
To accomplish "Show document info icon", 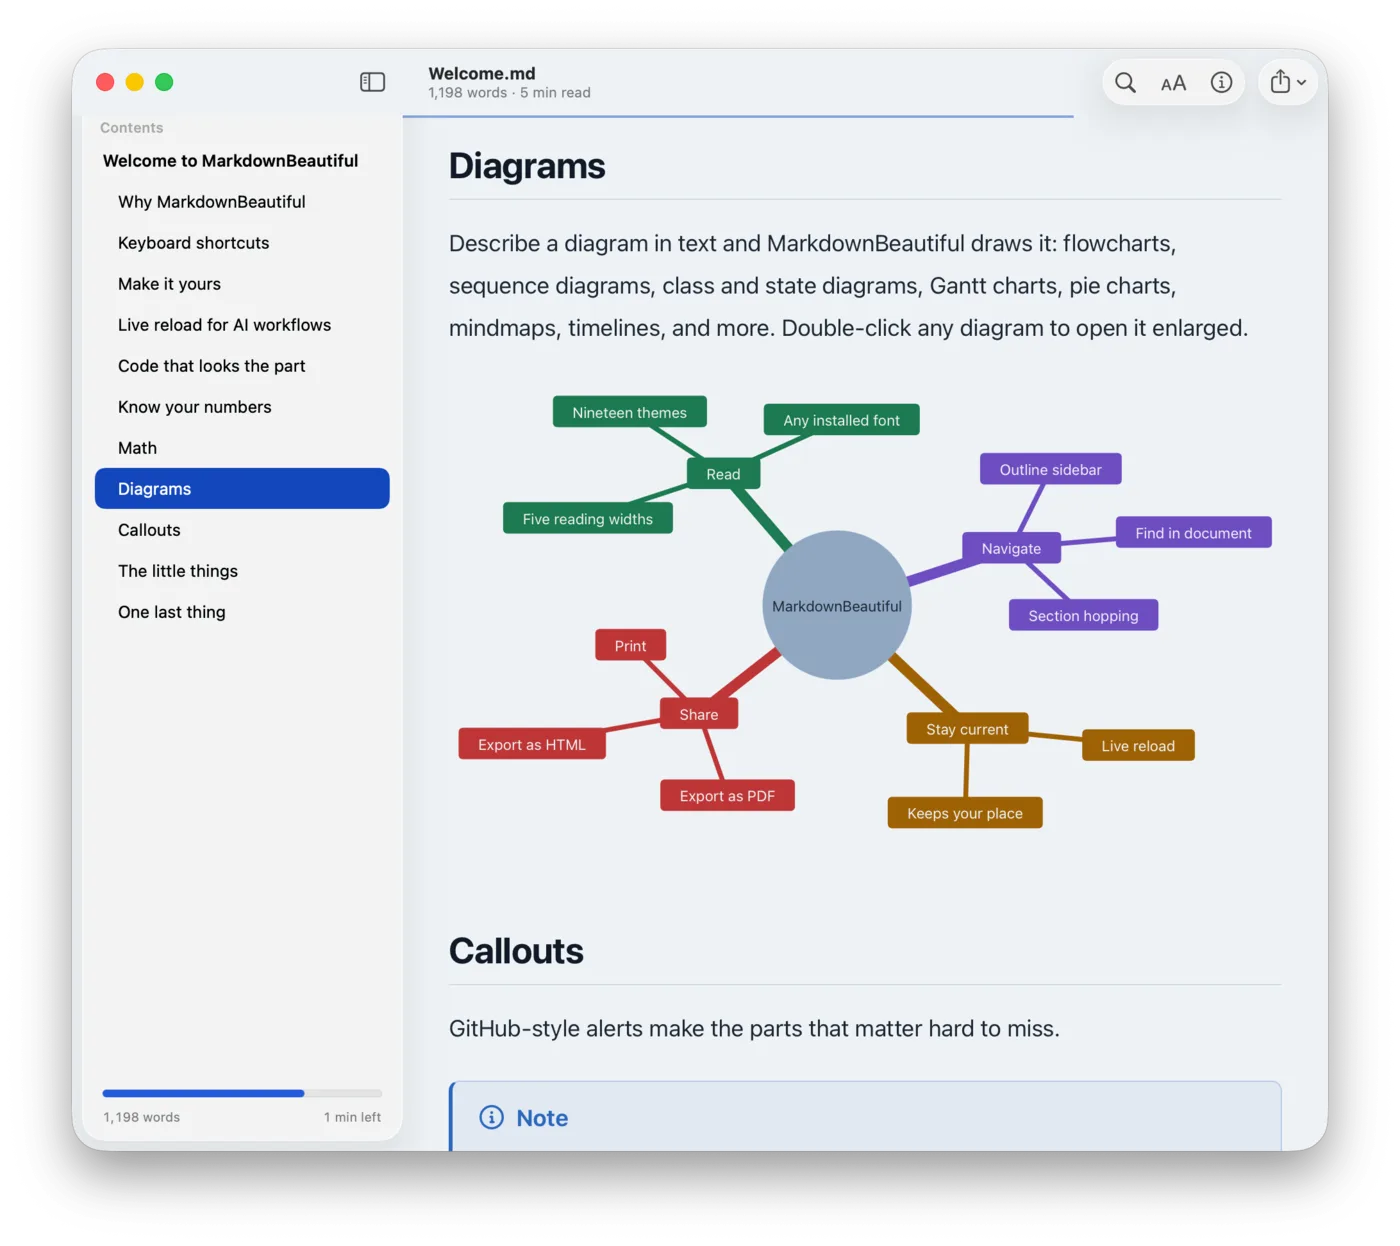I will 1221,83.
